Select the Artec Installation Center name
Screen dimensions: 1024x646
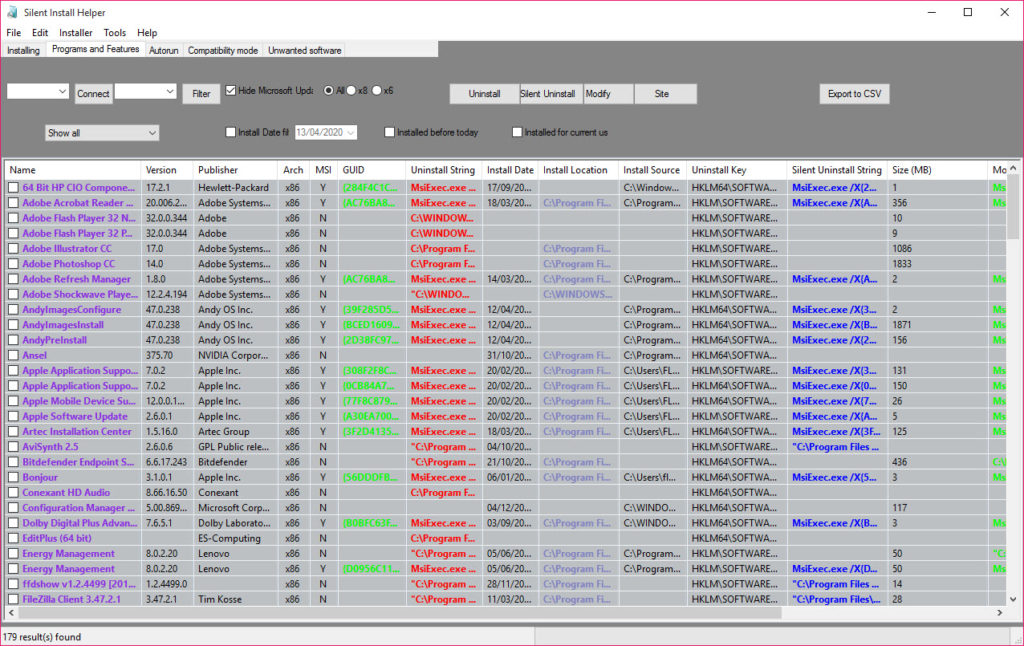click(x=77, y=432)
